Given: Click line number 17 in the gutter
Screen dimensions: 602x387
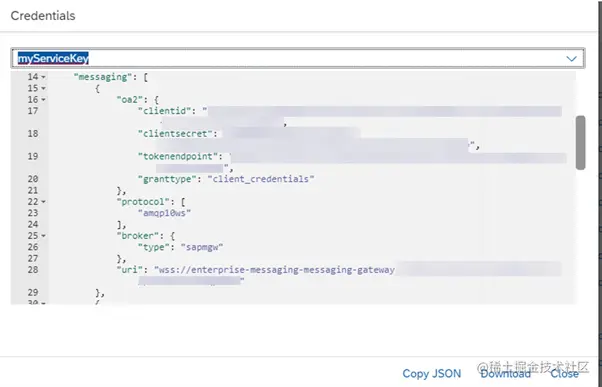Looking at the screenshot, I should click(33, 111).
